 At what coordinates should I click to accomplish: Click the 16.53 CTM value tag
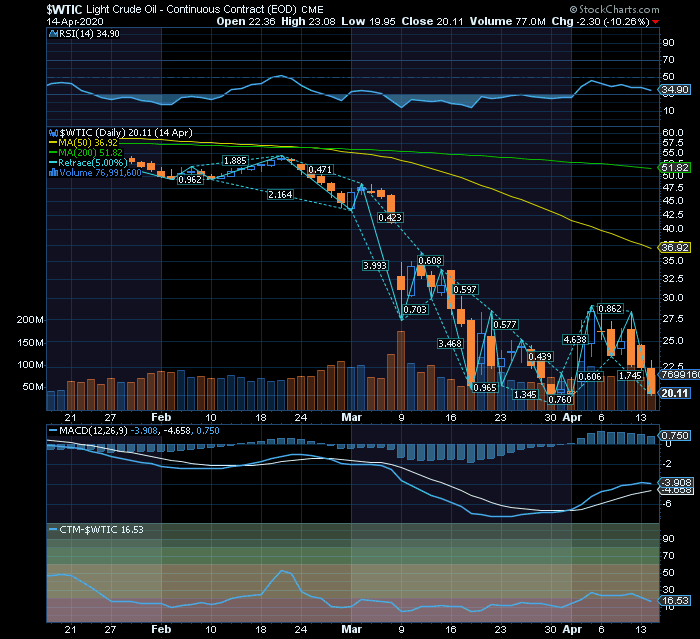click(x=675, y=601)
